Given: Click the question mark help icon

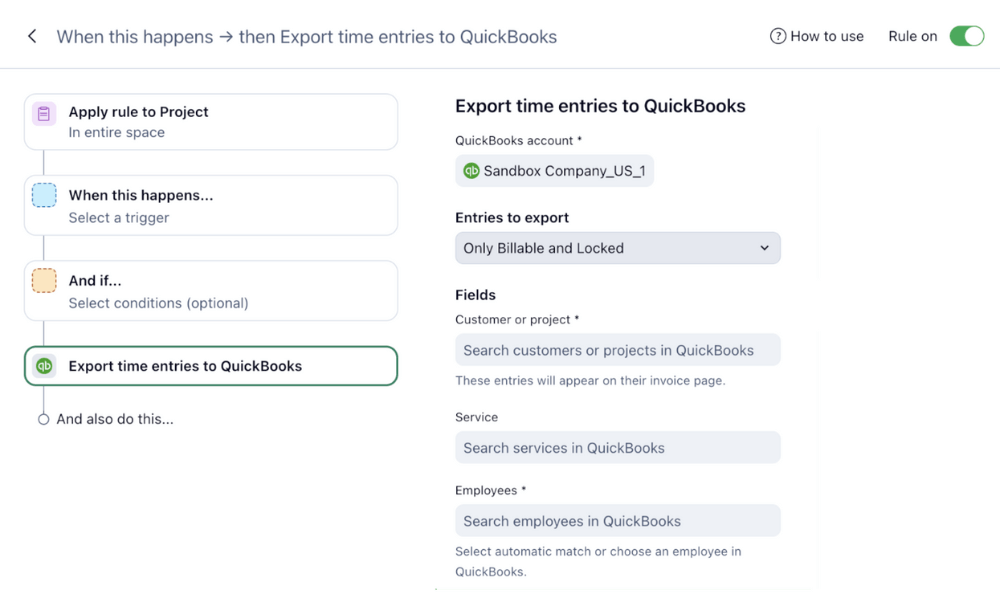Looking at the screenshot, I should (x=777, y=36).
